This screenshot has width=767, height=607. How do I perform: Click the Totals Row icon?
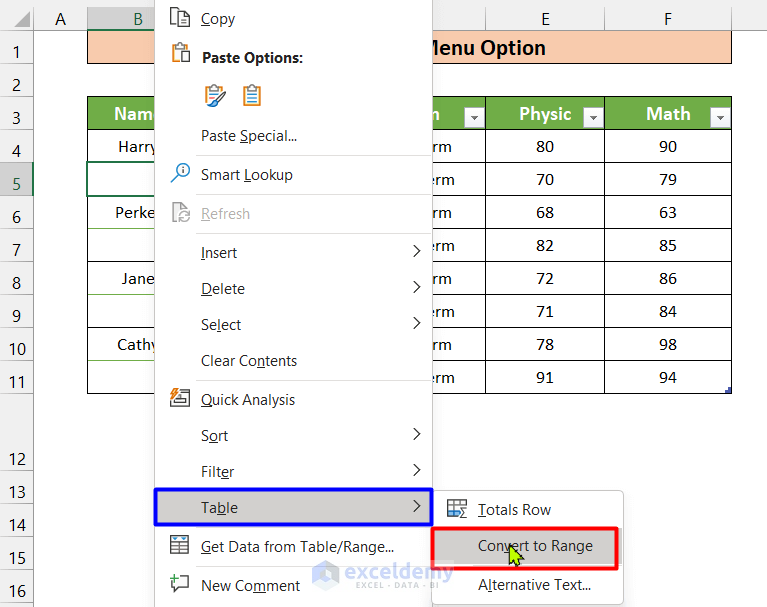(457, 509)
